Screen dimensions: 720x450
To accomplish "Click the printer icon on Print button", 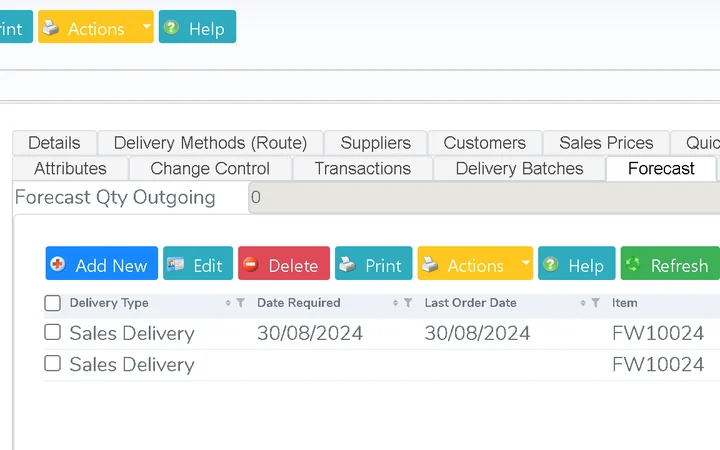I will point(347,264).
